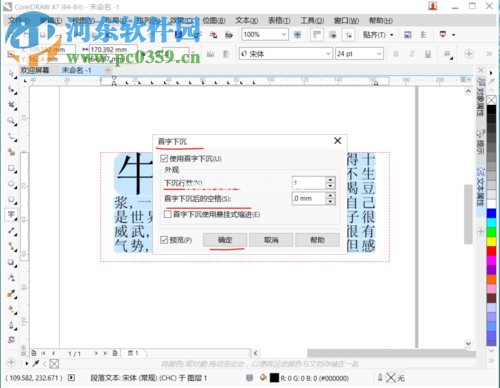Click the 下沉行数 number input field

coord(308,183)
